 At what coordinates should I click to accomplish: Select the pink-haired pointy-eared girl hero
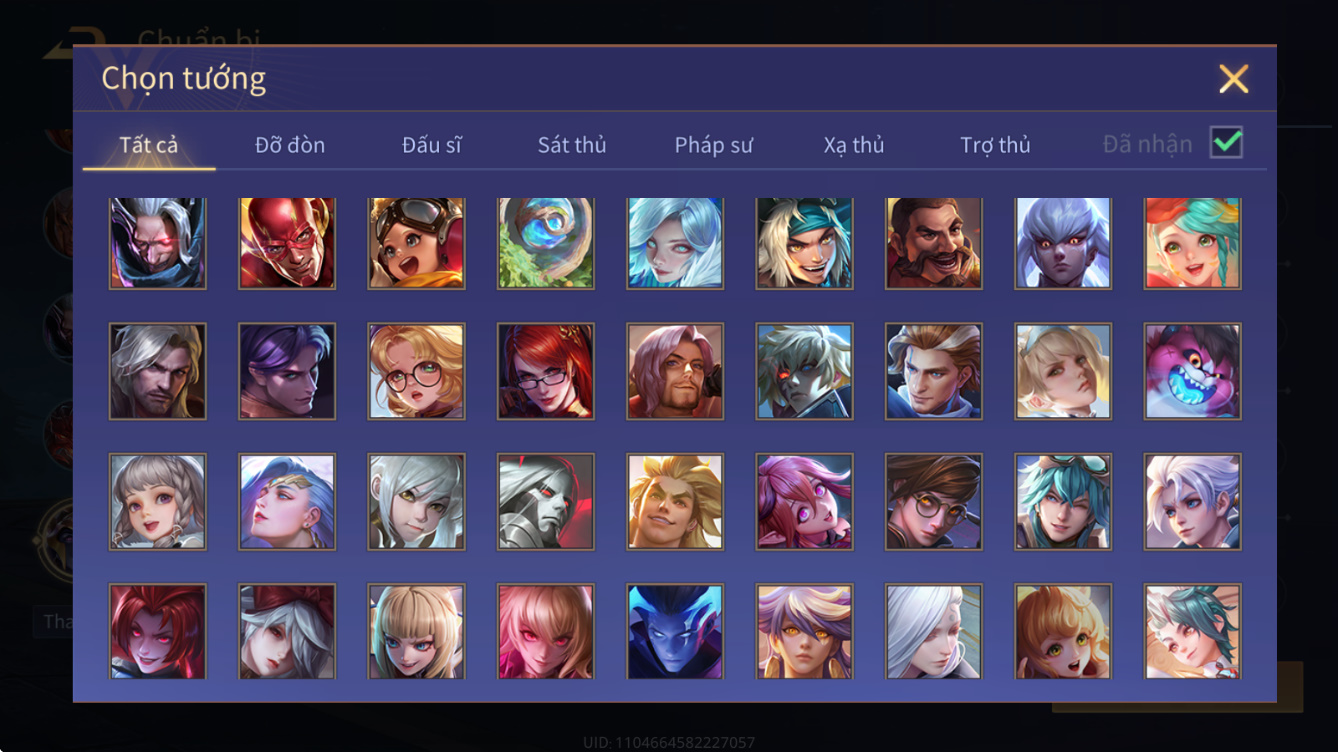[x=805, y=502]
